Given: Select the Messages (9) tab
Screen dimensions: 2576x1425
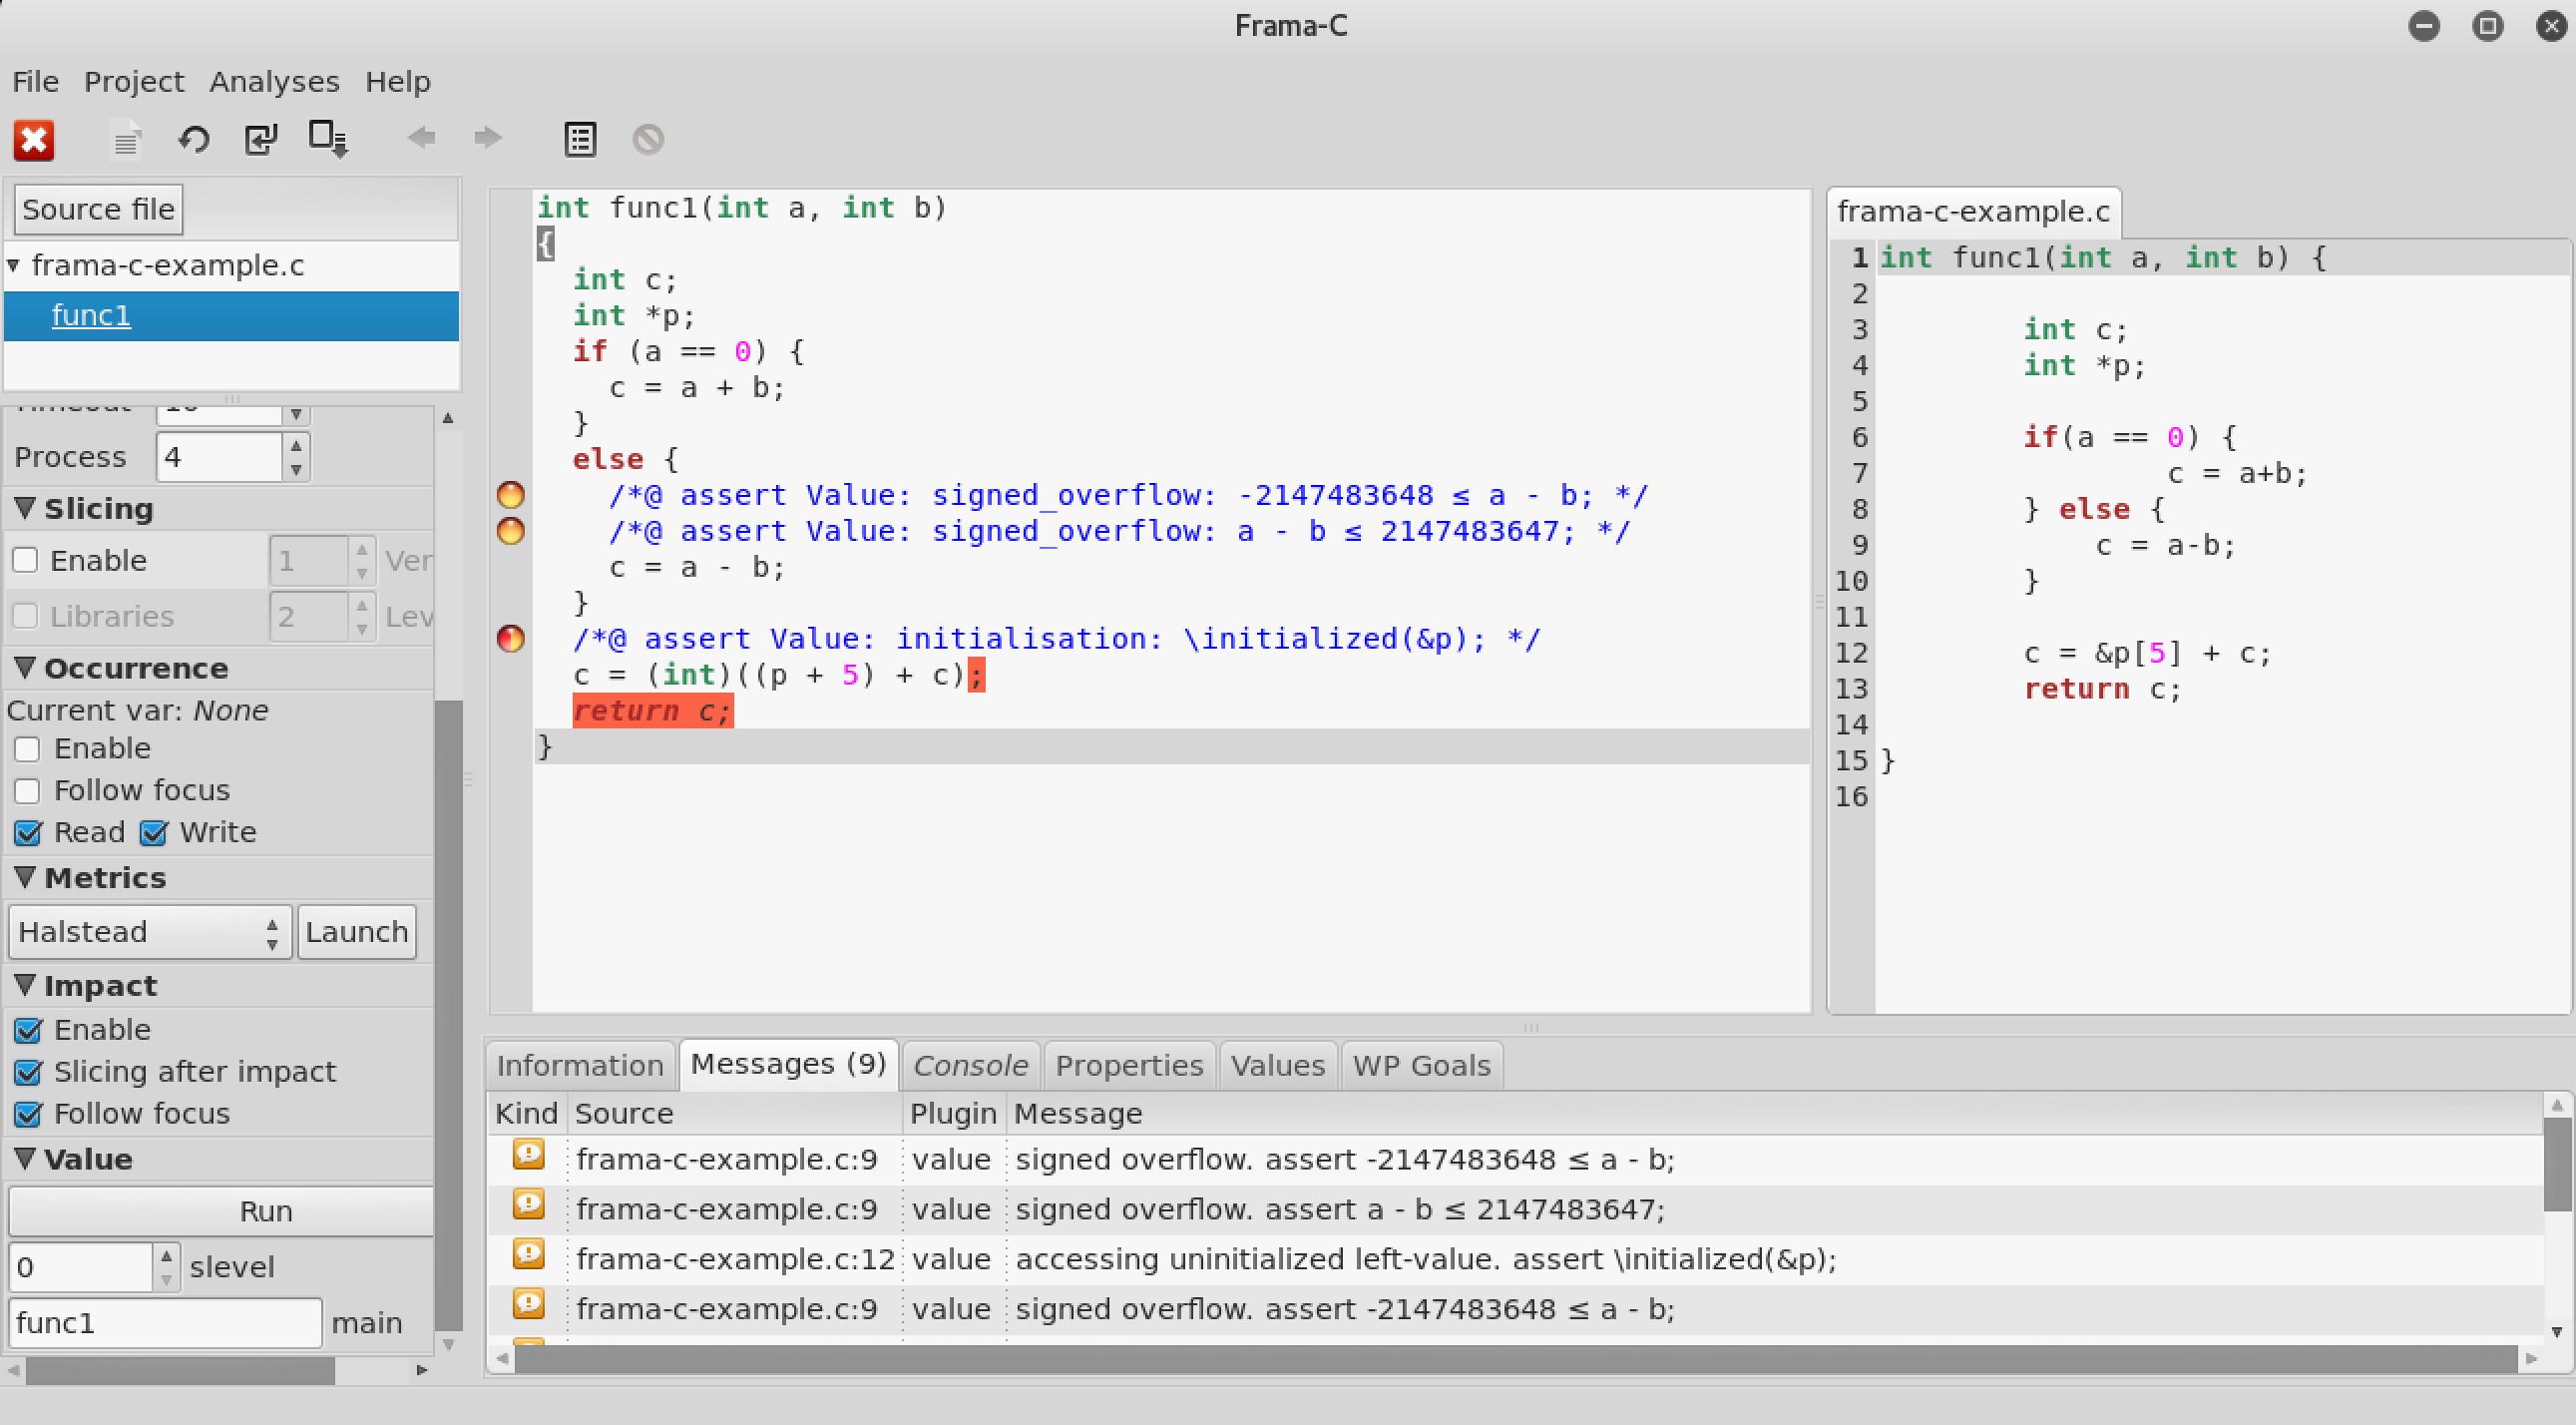Looking at the screenshot, I should [x=788, y=1064].
